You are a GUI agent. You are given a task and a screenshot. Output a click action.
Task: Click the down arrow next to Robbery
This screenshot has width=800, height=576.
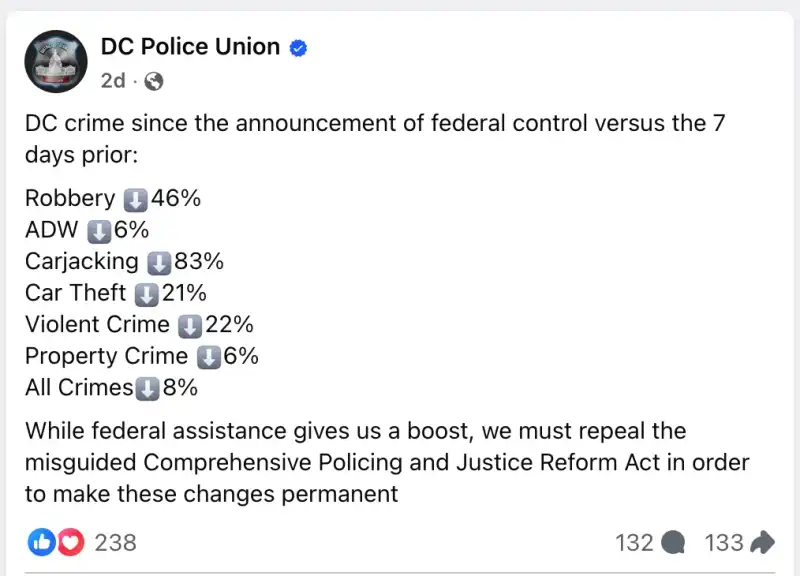click(x=135, y=199)
